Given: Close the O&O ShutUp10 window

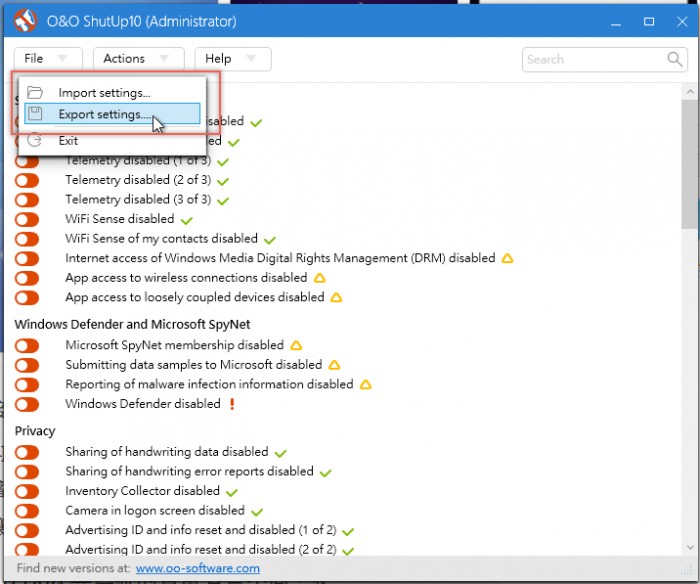Looking at the screenshot, I should click(682, 21).
